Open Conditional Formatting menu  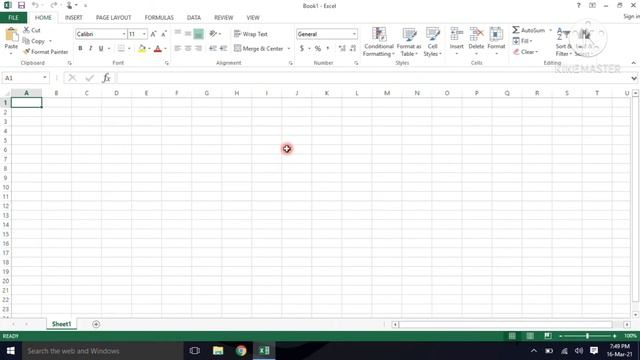click(379, 42)
